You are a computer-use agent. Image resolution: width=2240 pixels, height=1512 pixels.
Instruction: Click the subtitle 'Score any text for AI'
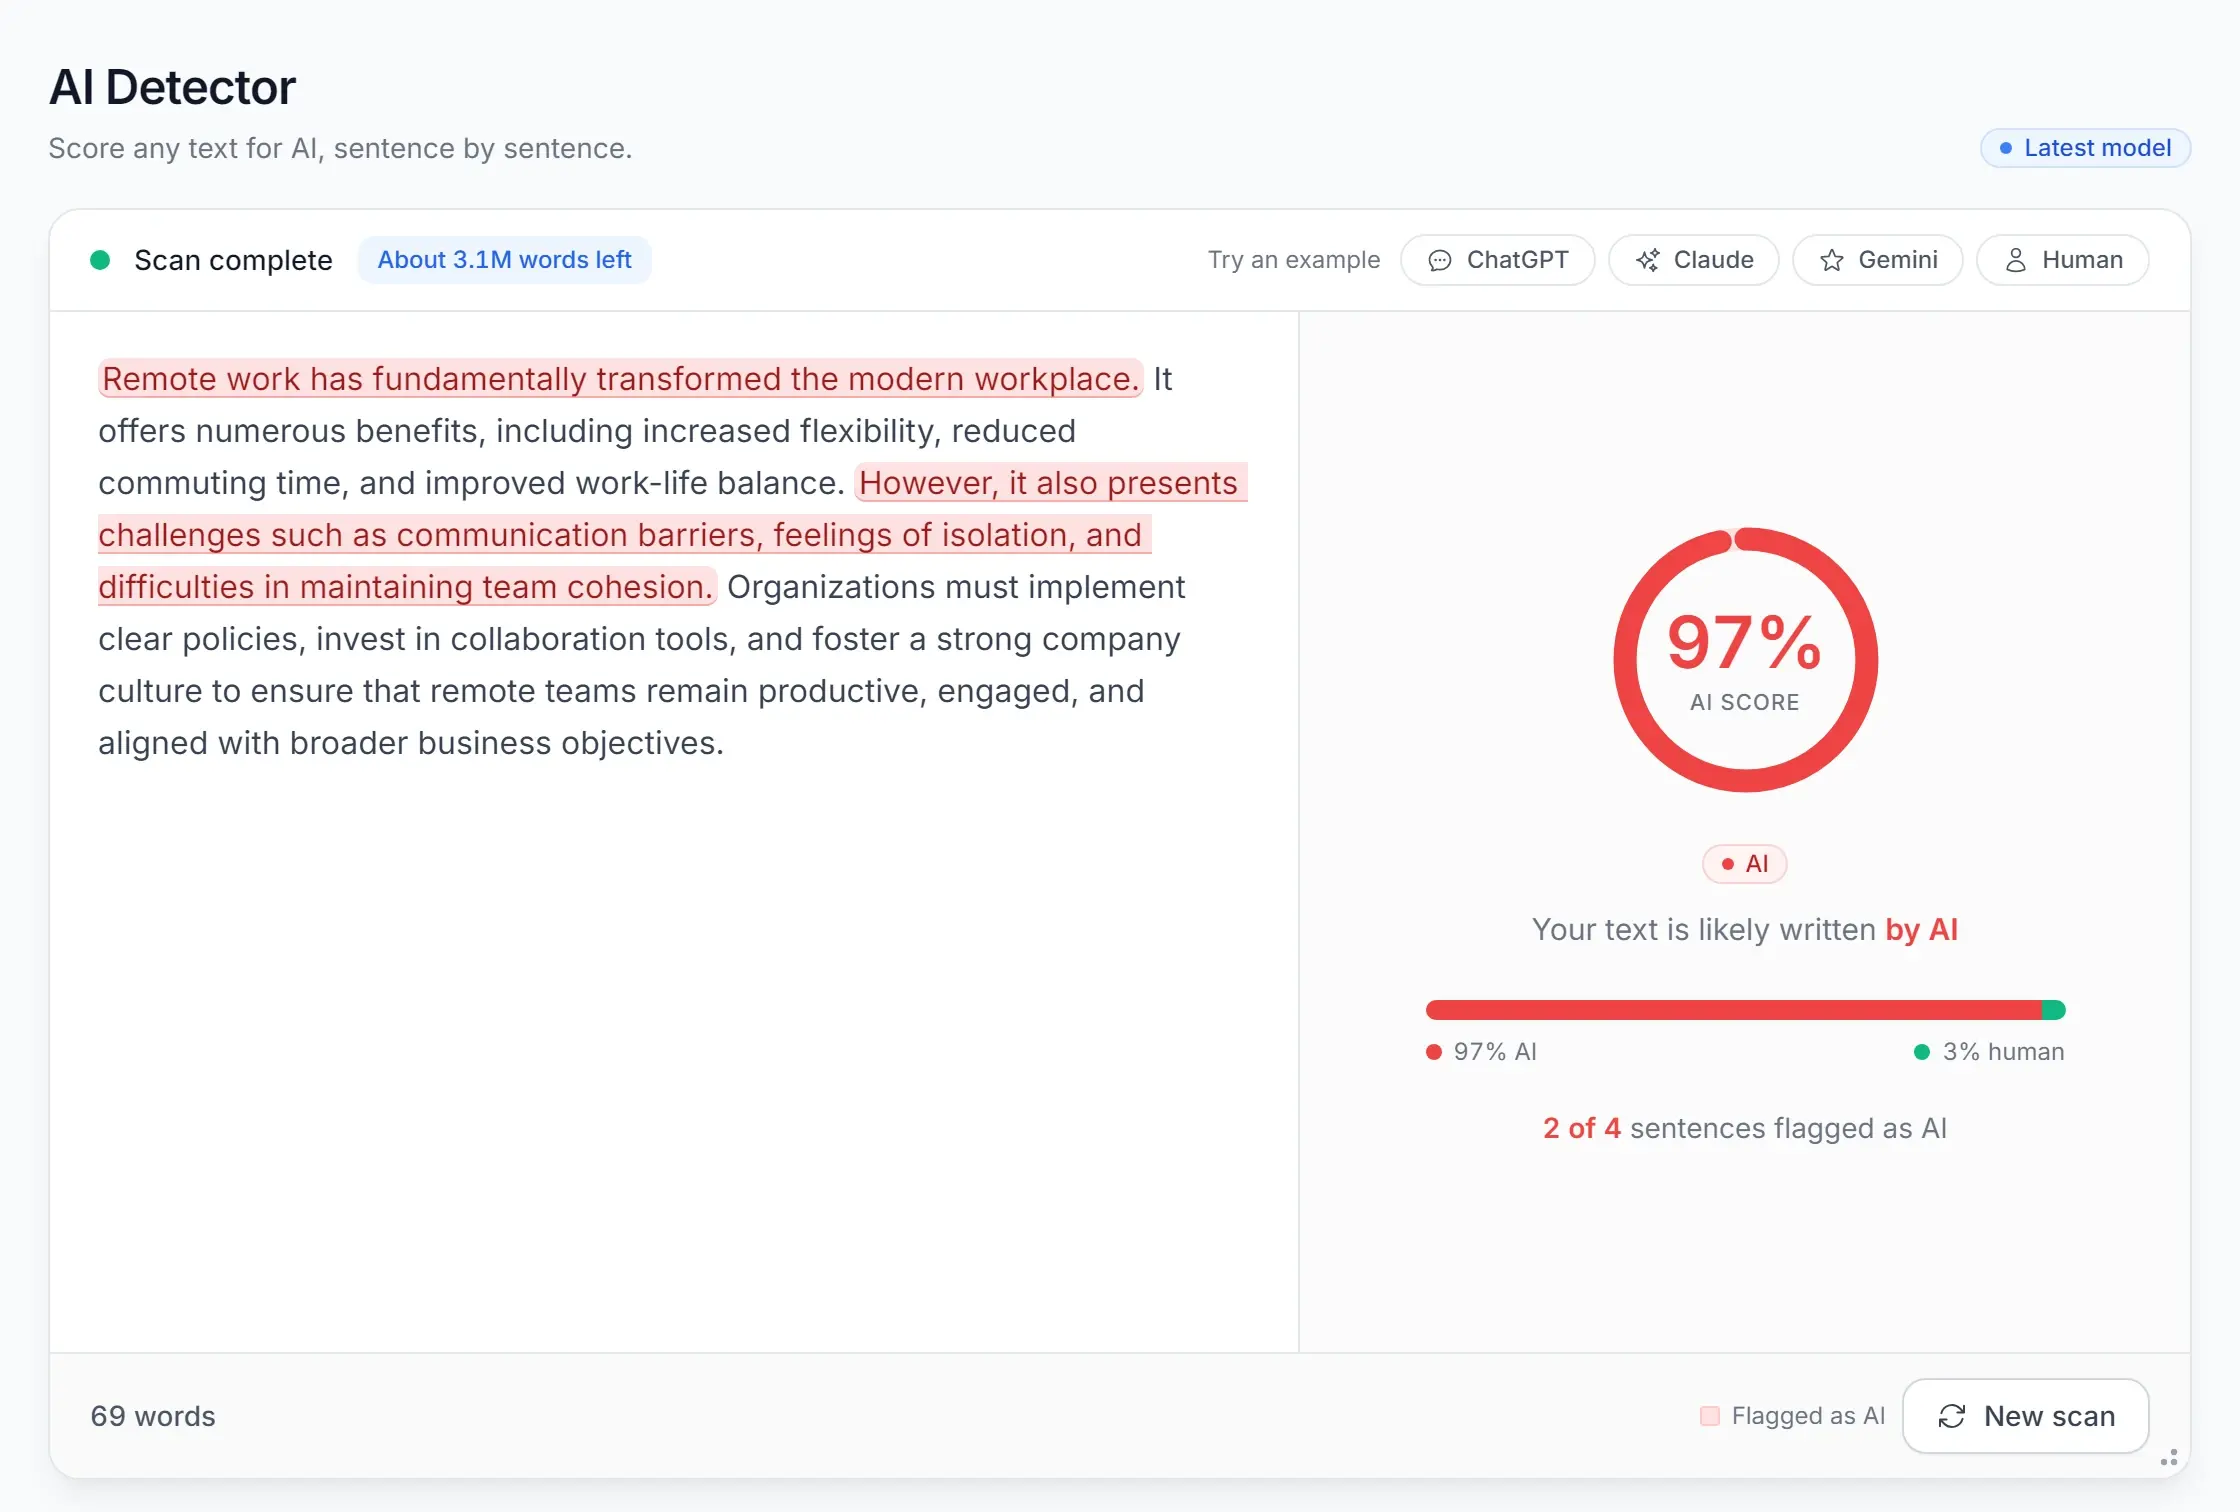(340, 148)
